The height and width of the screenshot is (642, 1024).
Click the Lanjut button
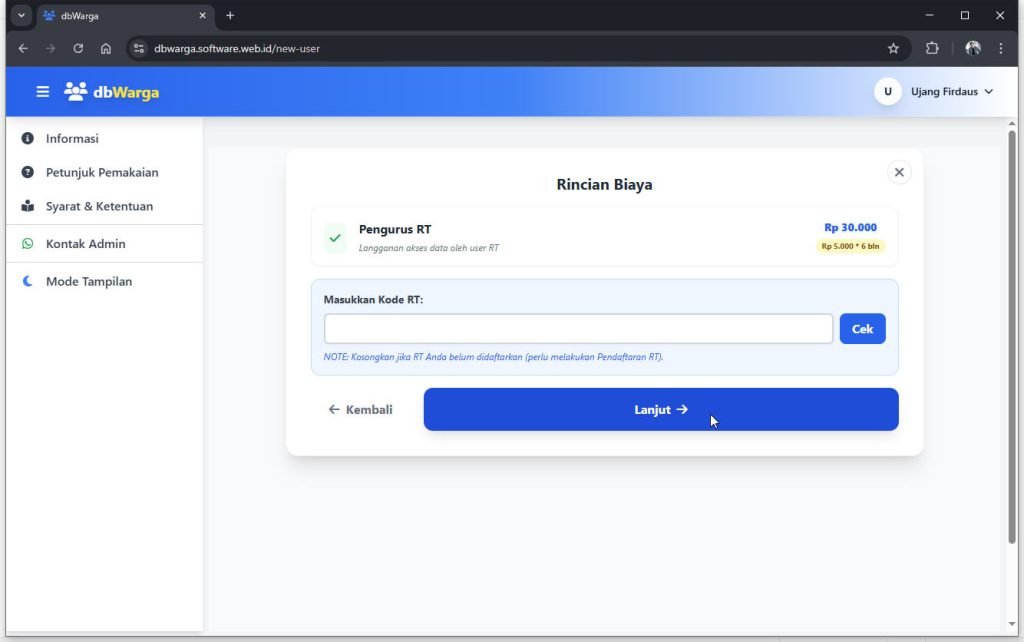pyautogui.click(x=660, y=410)
